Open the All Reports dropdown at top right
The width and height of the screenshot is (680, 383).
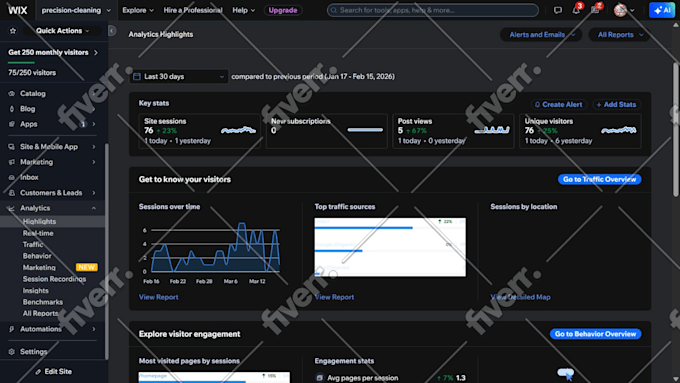pyautogui.click(x=619, y=35)
